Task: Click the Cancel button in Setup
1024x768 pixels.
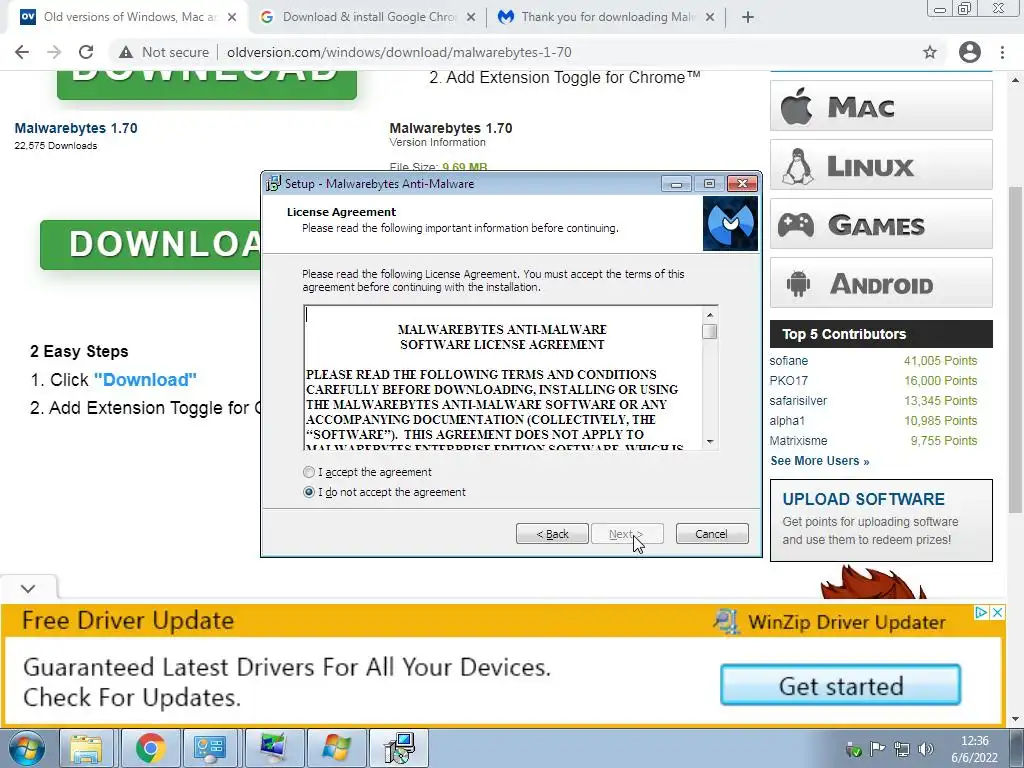Action: click(x=712, y=534)
